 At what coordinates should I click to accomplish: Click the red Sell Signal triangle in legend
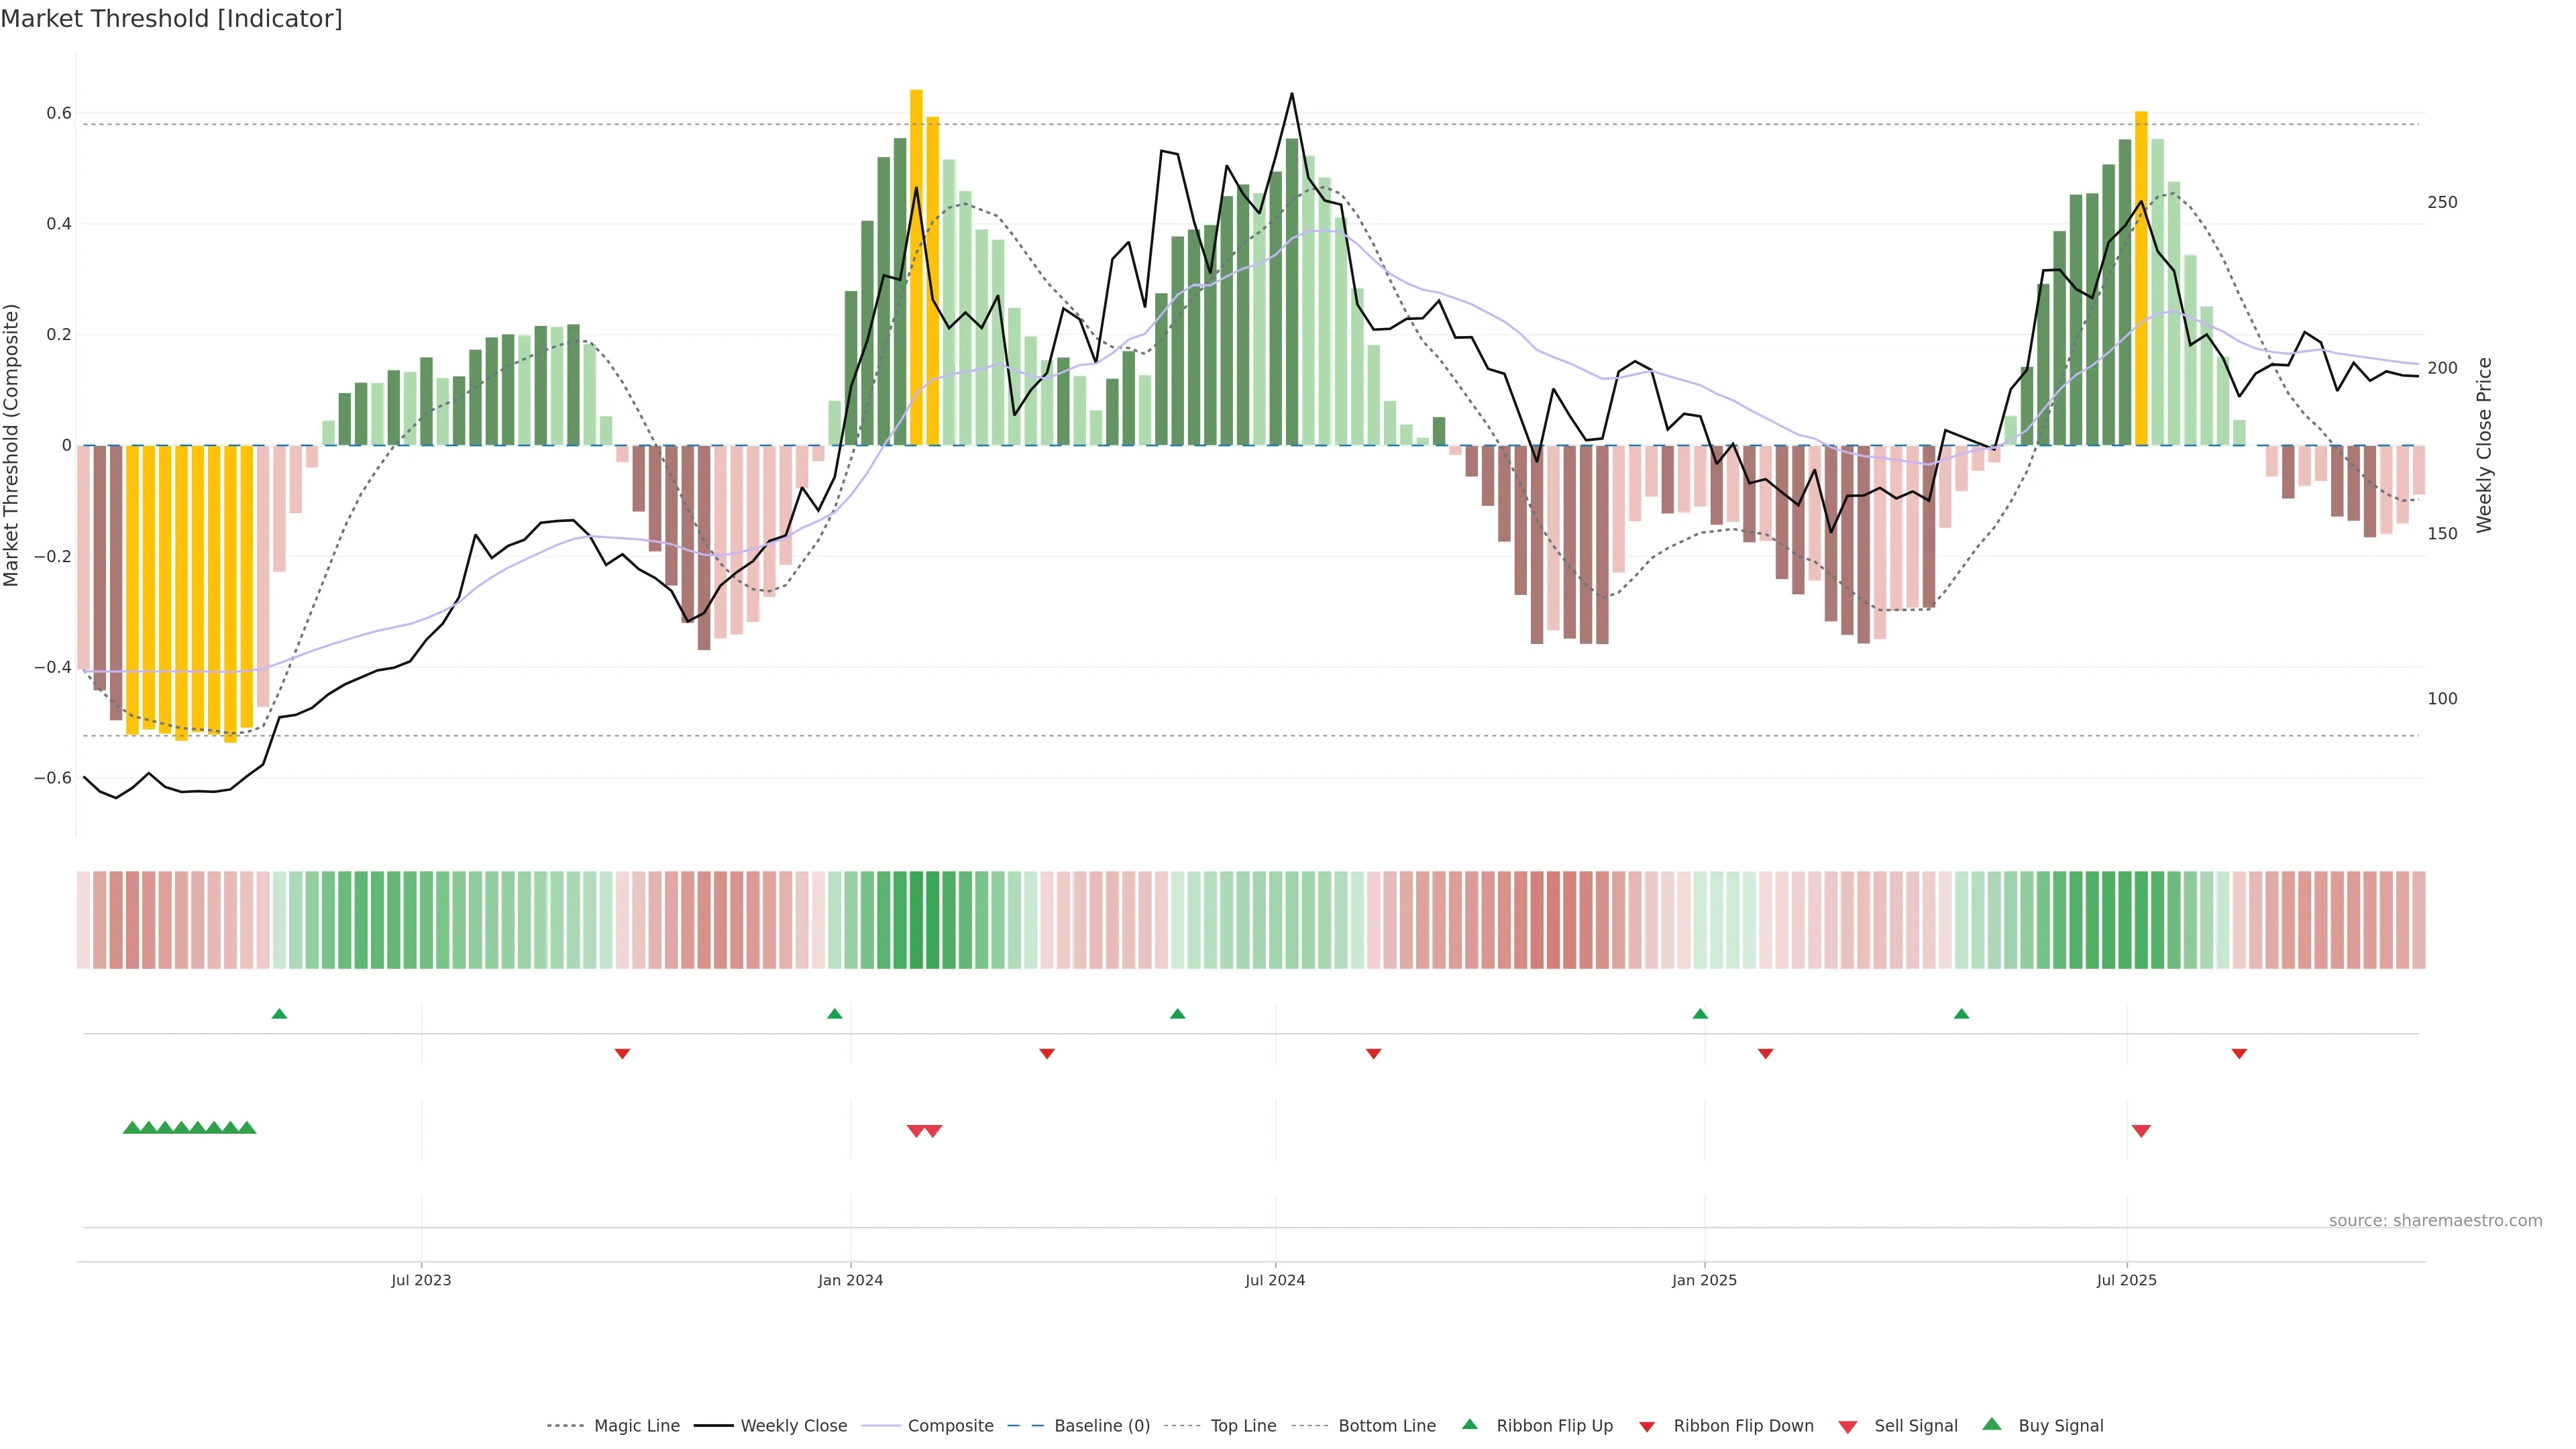(x=1848, y=1427)
